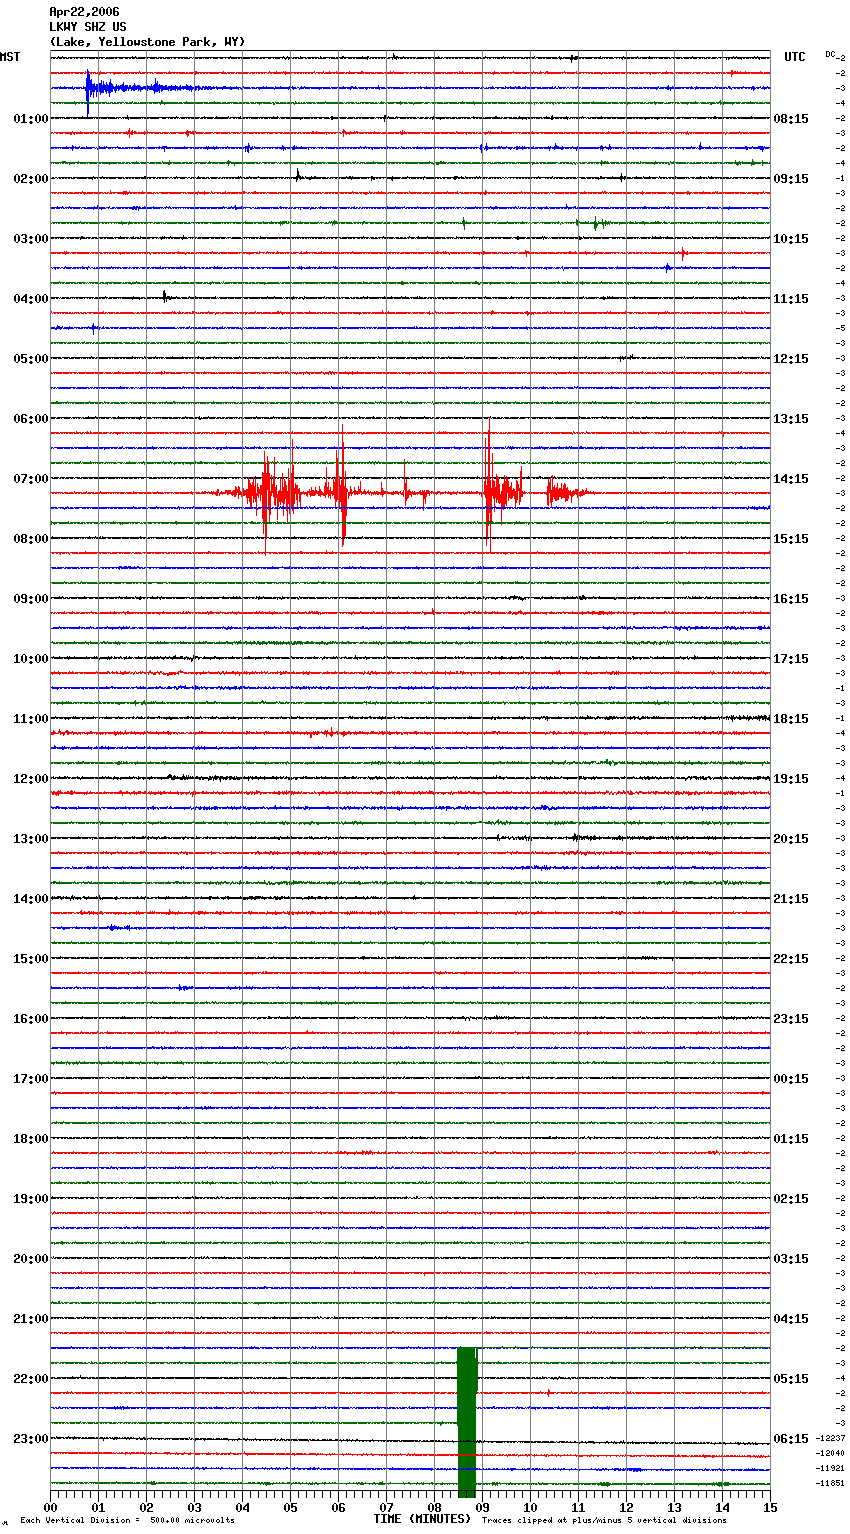Click the 12:00 MST time label
The image size is (850, 1534).
pos(31,779)
